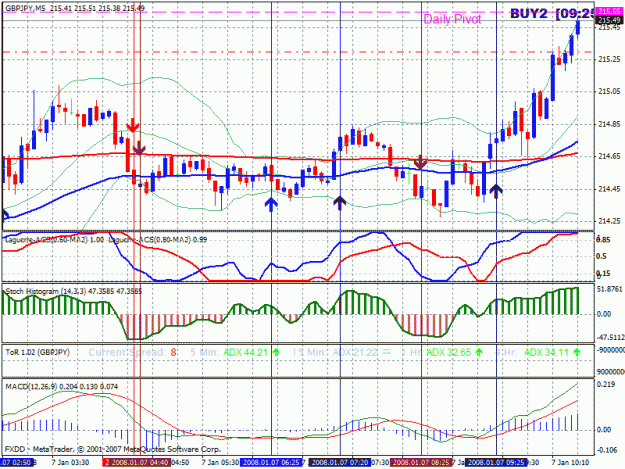Viewport: 625px width, 469px height.
Task: Select the blue 2008.01.07 06:25 time marker
Action: 271,463
